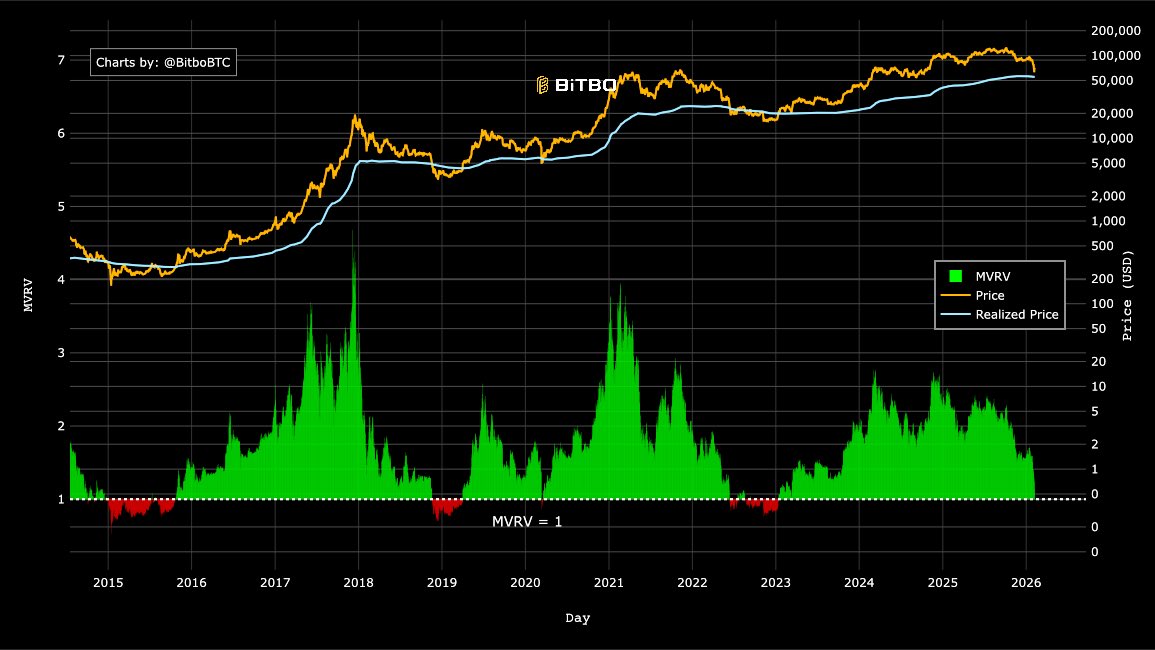
Task: Click the 2015 x-axis label
Action: click(108, 583)
